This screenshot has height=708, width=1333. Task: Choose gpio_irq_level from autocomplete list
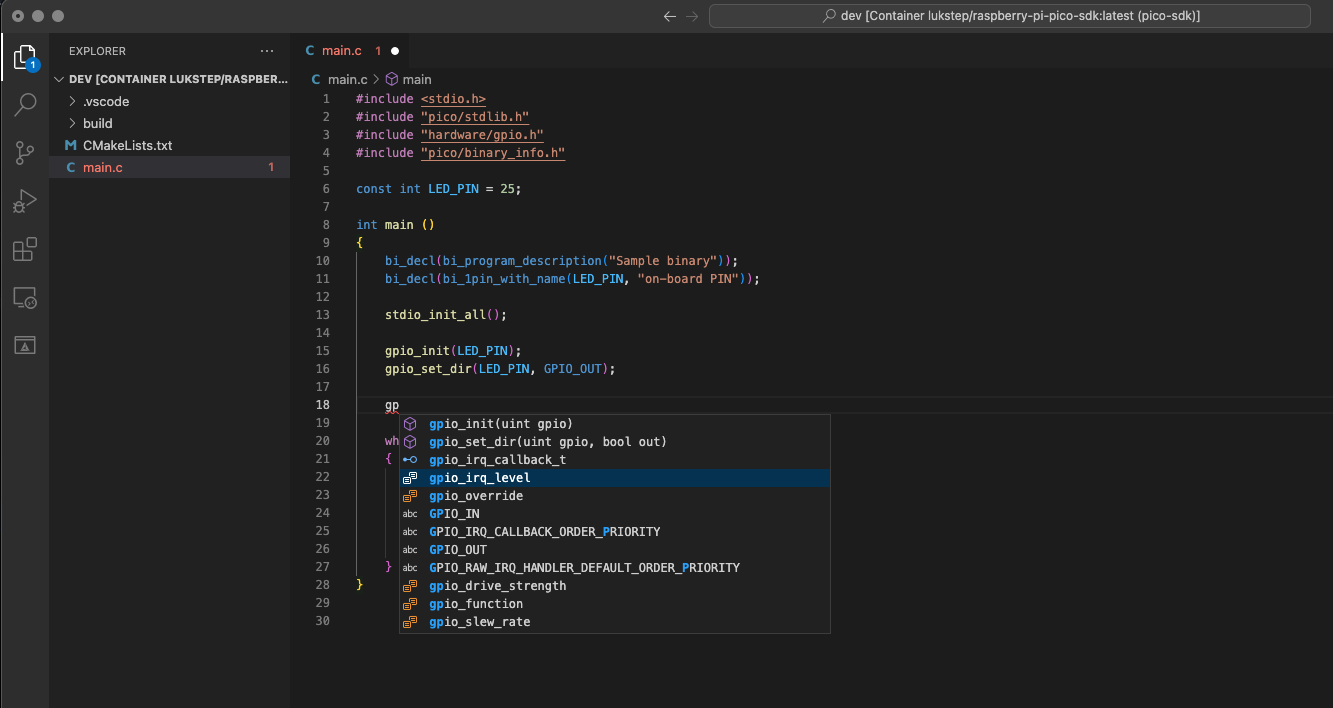click(x=480, y=478)
